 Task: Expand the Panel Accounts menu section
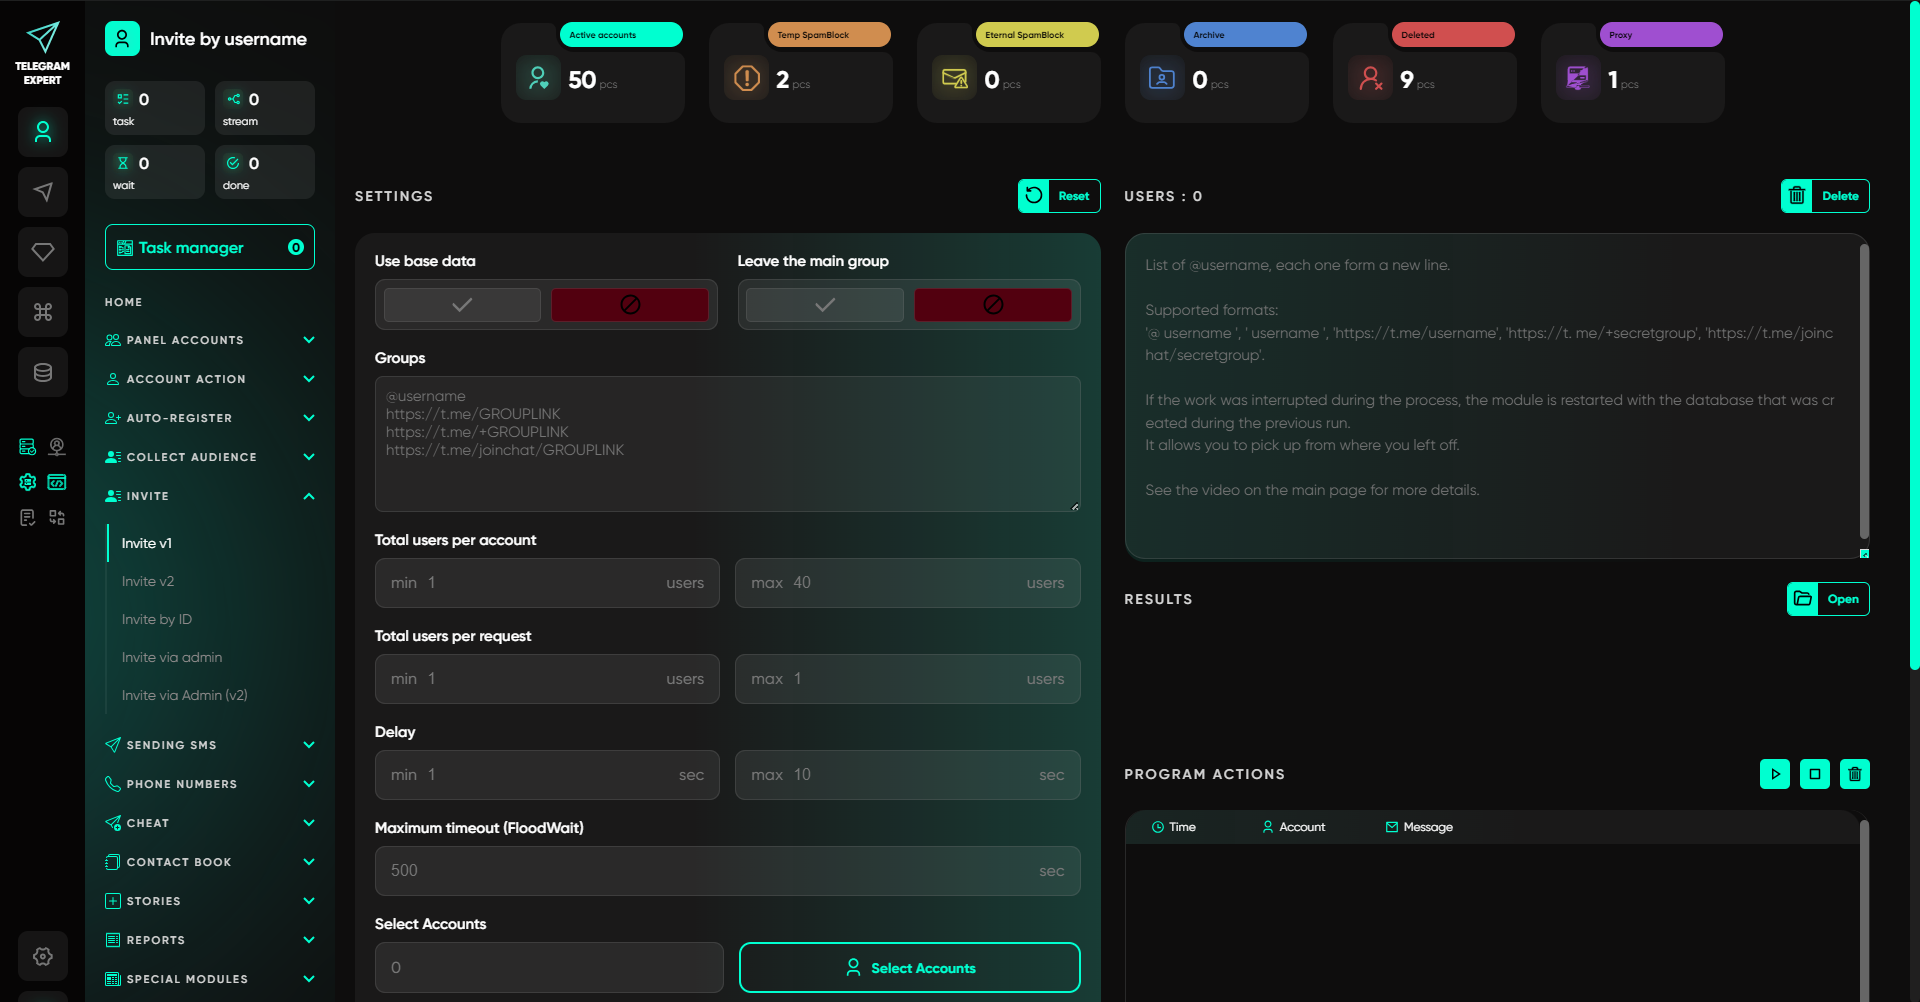click(210, 340)
